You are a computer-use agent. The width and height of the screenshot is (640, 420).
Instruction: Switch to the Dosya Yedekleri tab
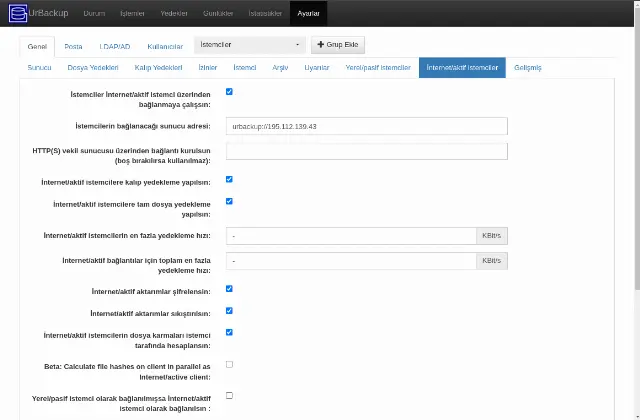(x=93, y=68)
